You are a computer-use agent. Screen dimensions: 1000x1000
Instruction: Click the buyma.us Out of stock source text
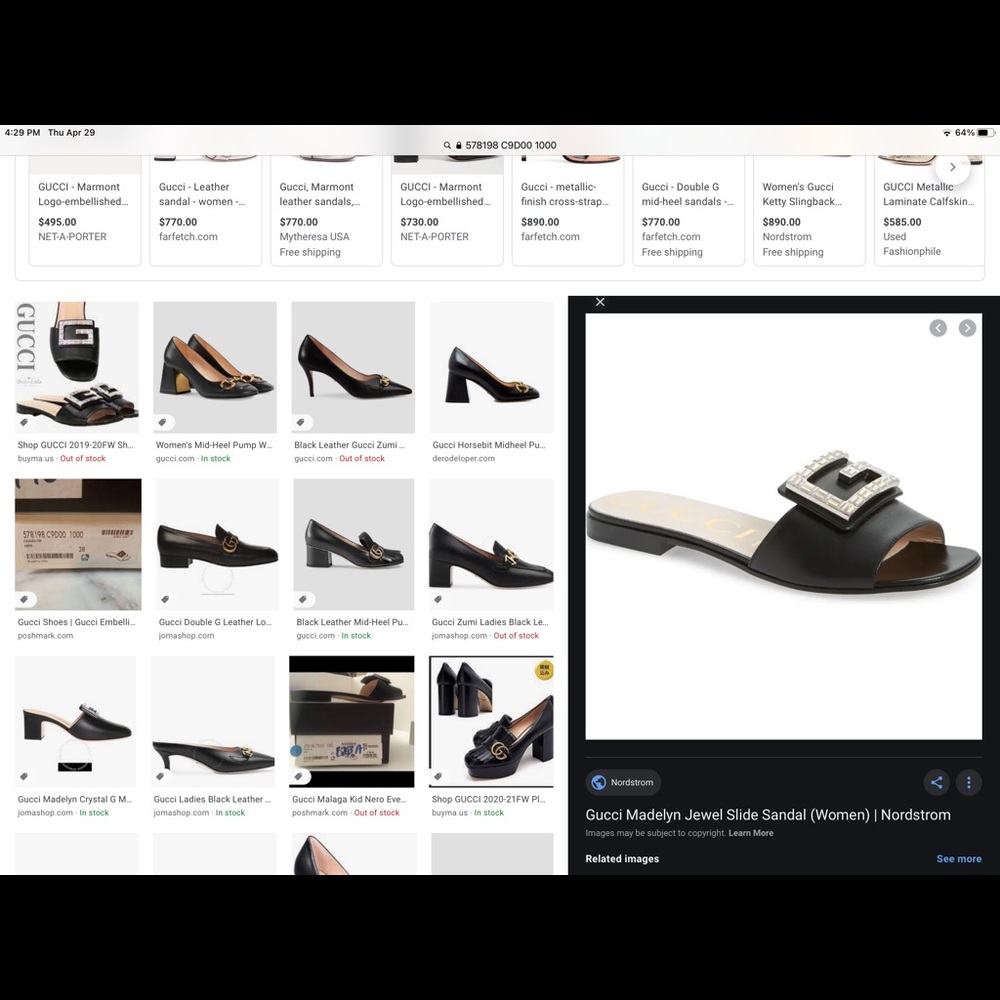62,459
